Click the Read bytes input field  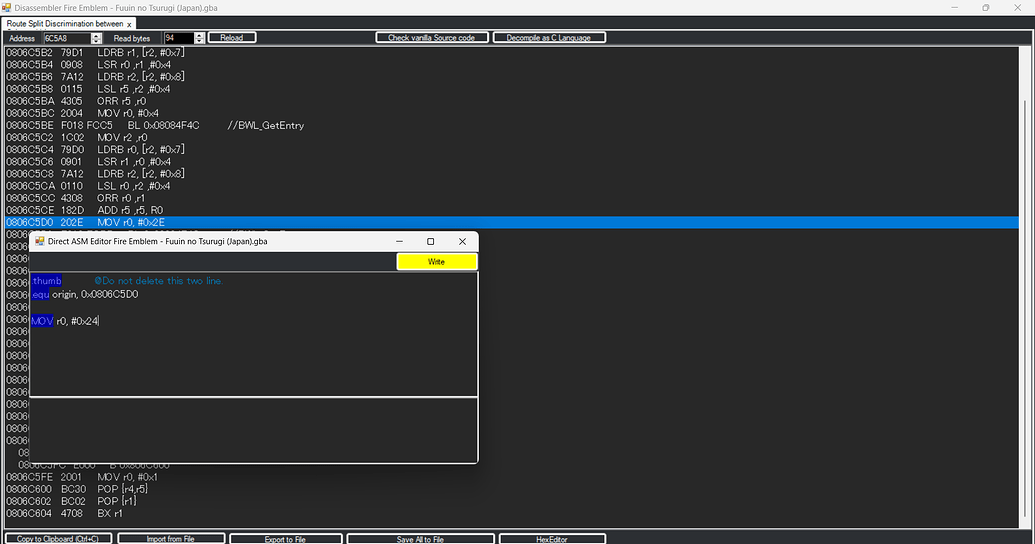(x=179, y=38)
